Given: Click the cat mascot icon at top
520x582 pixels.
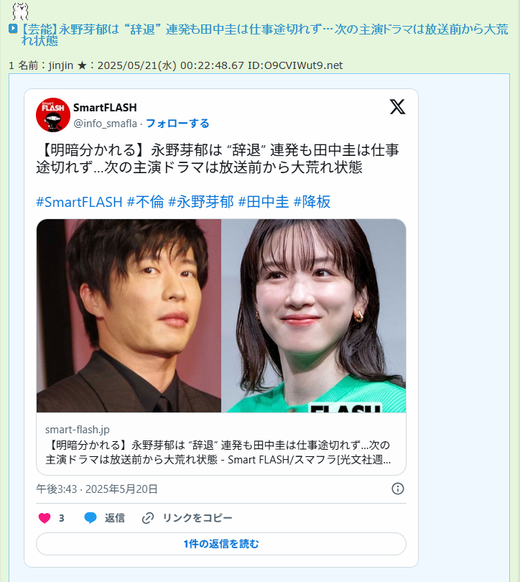Looking at the screenshot, I should pos(20,11).
